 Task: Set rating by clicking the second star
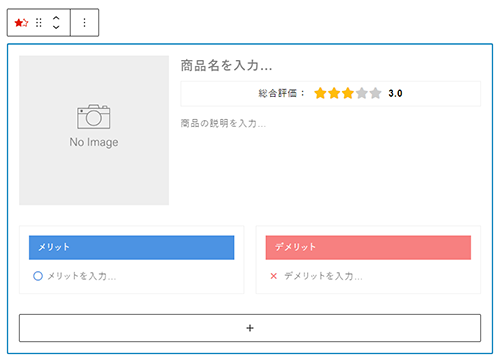click(334, 93)
